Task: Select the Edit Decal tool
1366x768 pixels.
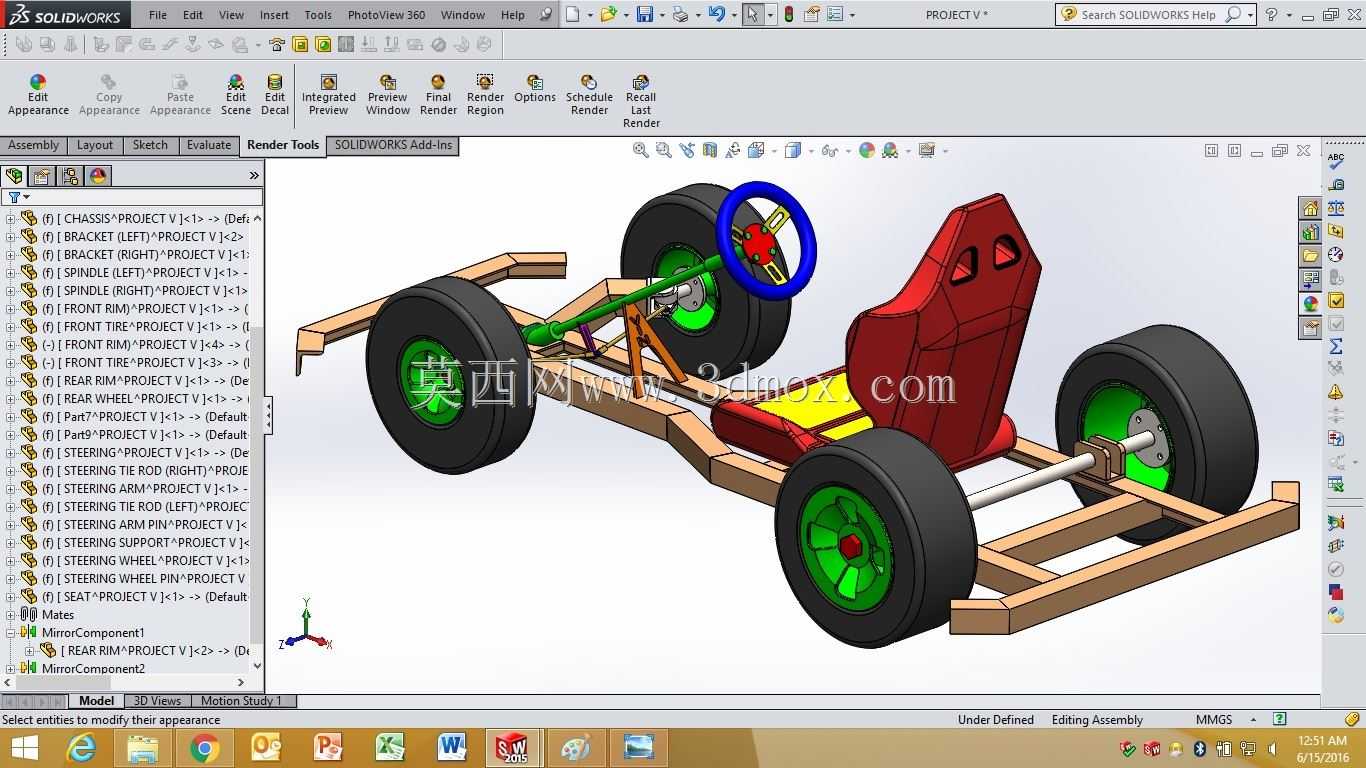Action: [x=275, y=95]
